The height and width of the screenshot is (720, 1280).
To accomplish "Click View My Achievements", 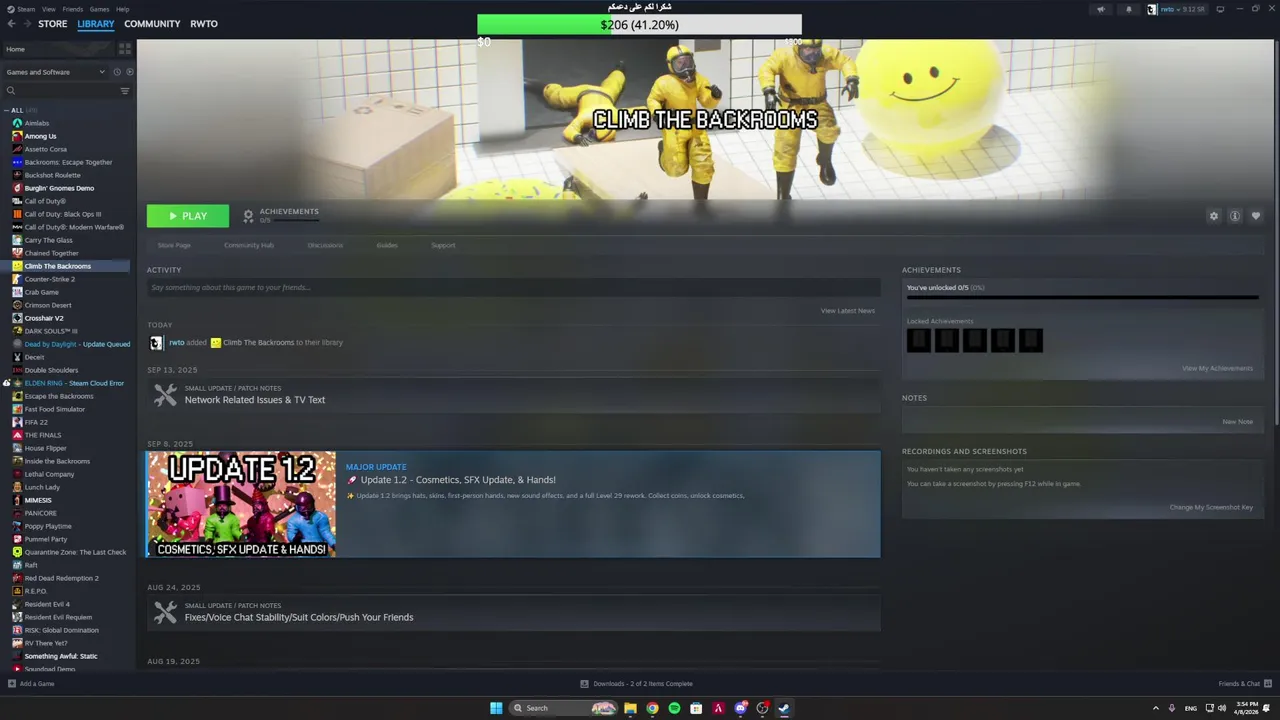I will [1217, 368].
